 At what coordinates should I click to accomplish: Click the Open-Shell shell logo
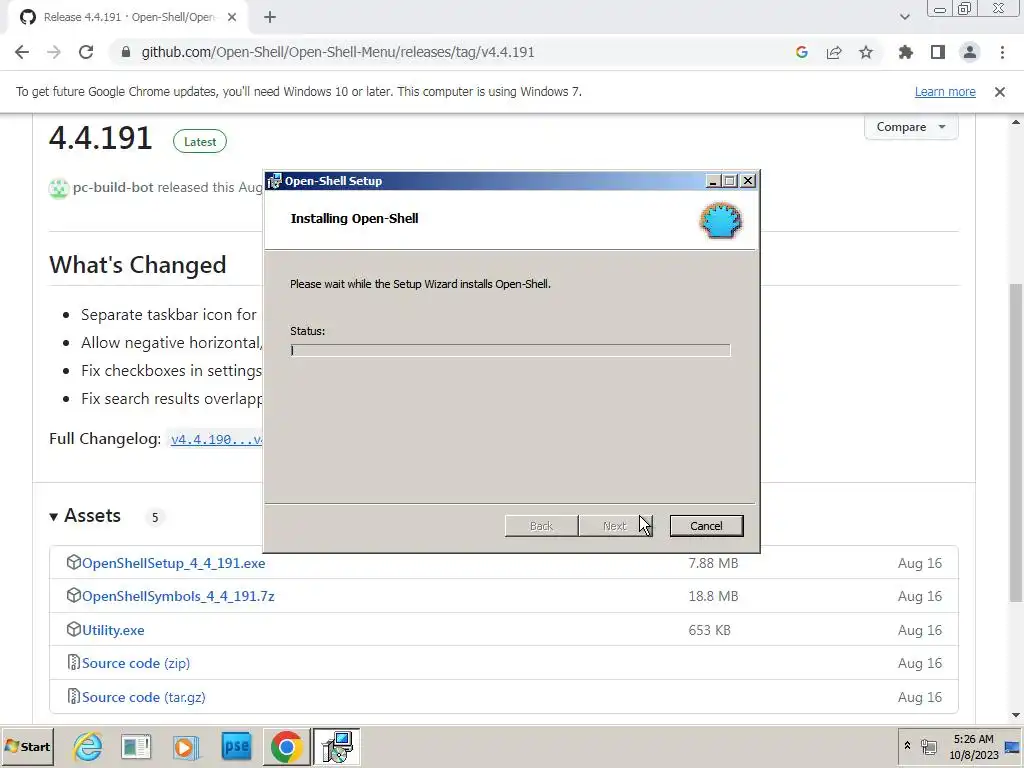point(720,220)
